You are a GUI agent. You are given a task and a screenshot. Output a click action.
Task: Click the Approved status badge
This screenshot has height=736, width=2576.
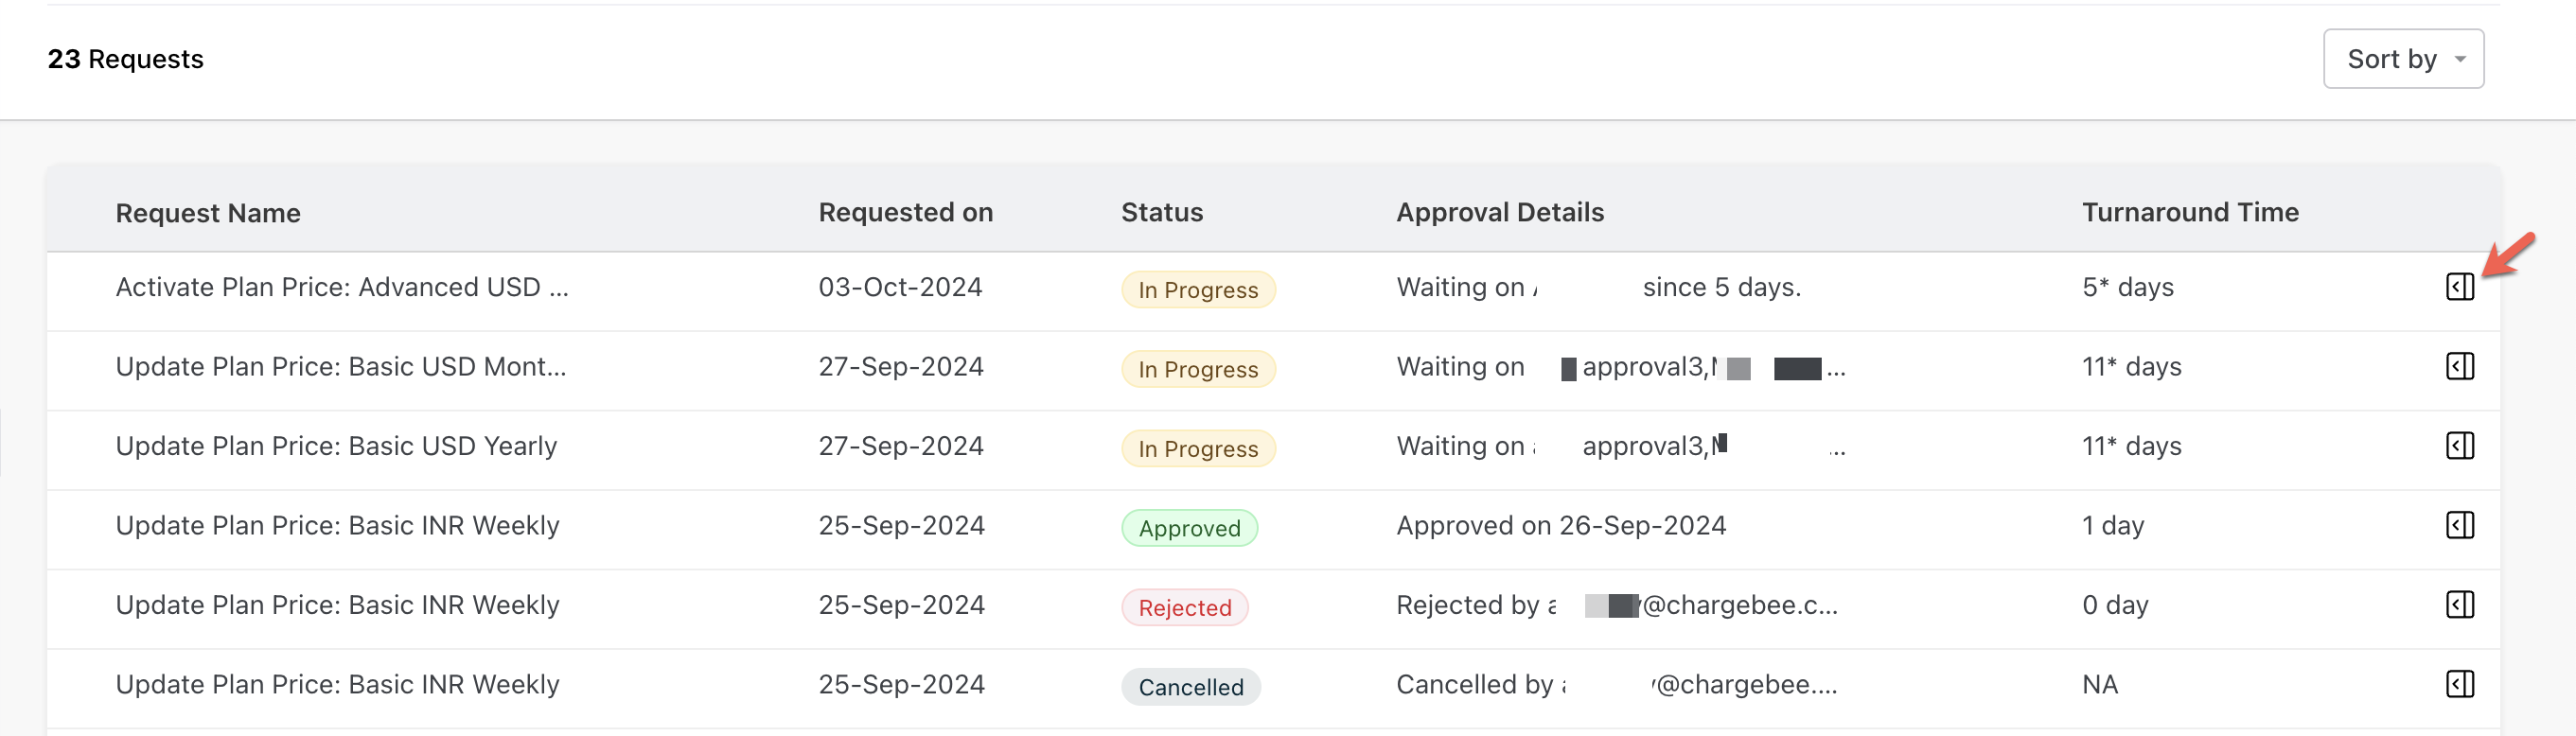1188,528
